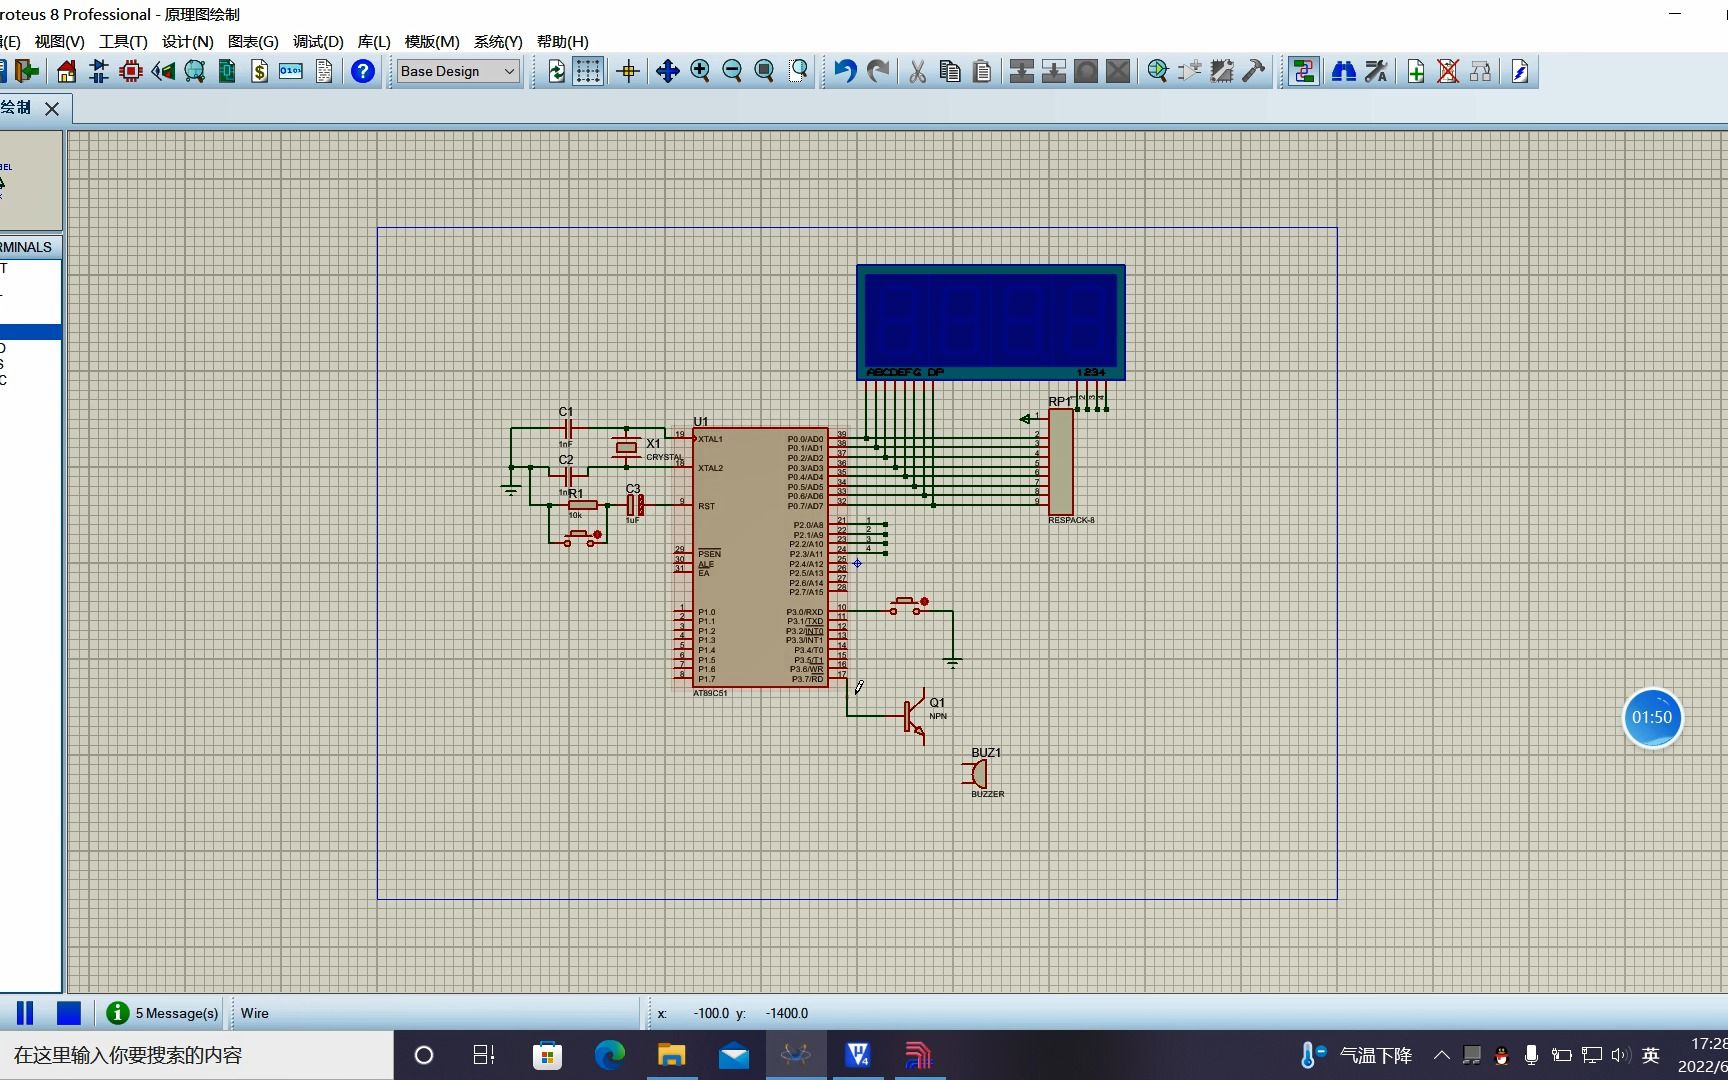The width and height of the screenshot is (1728, 1080).
Task: Click the Packaging Tool icon
Action: pos(1221,71)
